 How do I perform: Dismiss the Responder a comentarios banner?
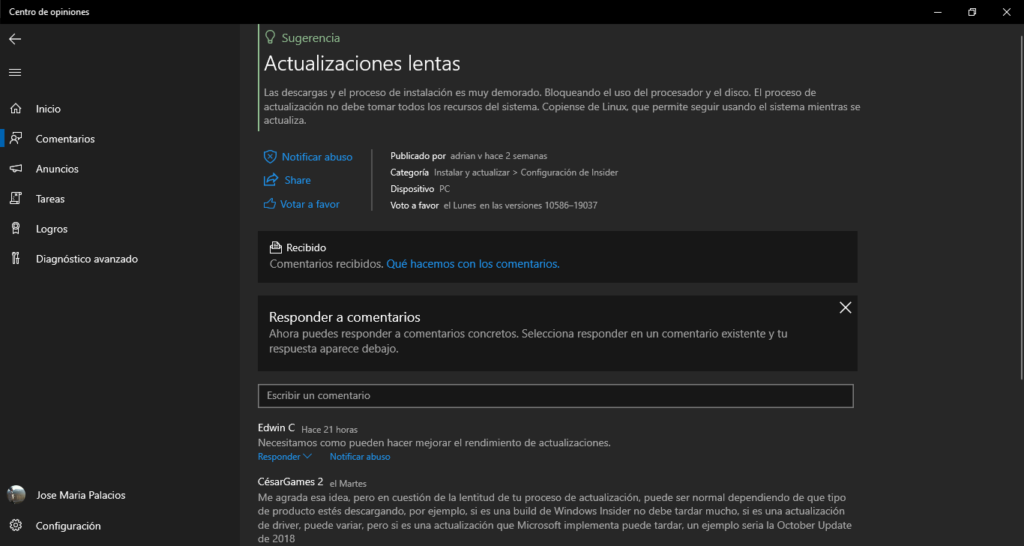[x=845, y=308]
